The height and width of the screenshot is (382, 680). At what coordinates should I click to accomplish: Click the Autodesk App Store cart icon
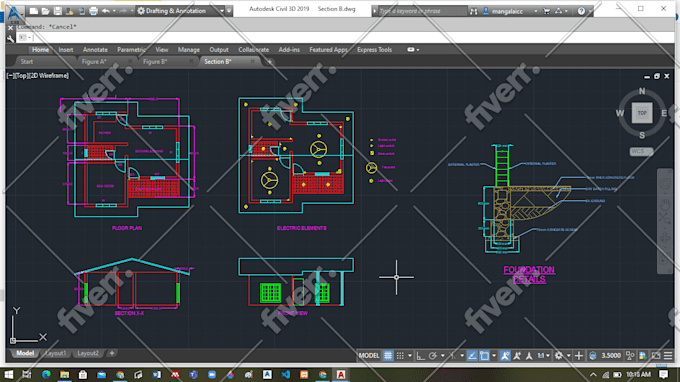[x=546, y=11]
